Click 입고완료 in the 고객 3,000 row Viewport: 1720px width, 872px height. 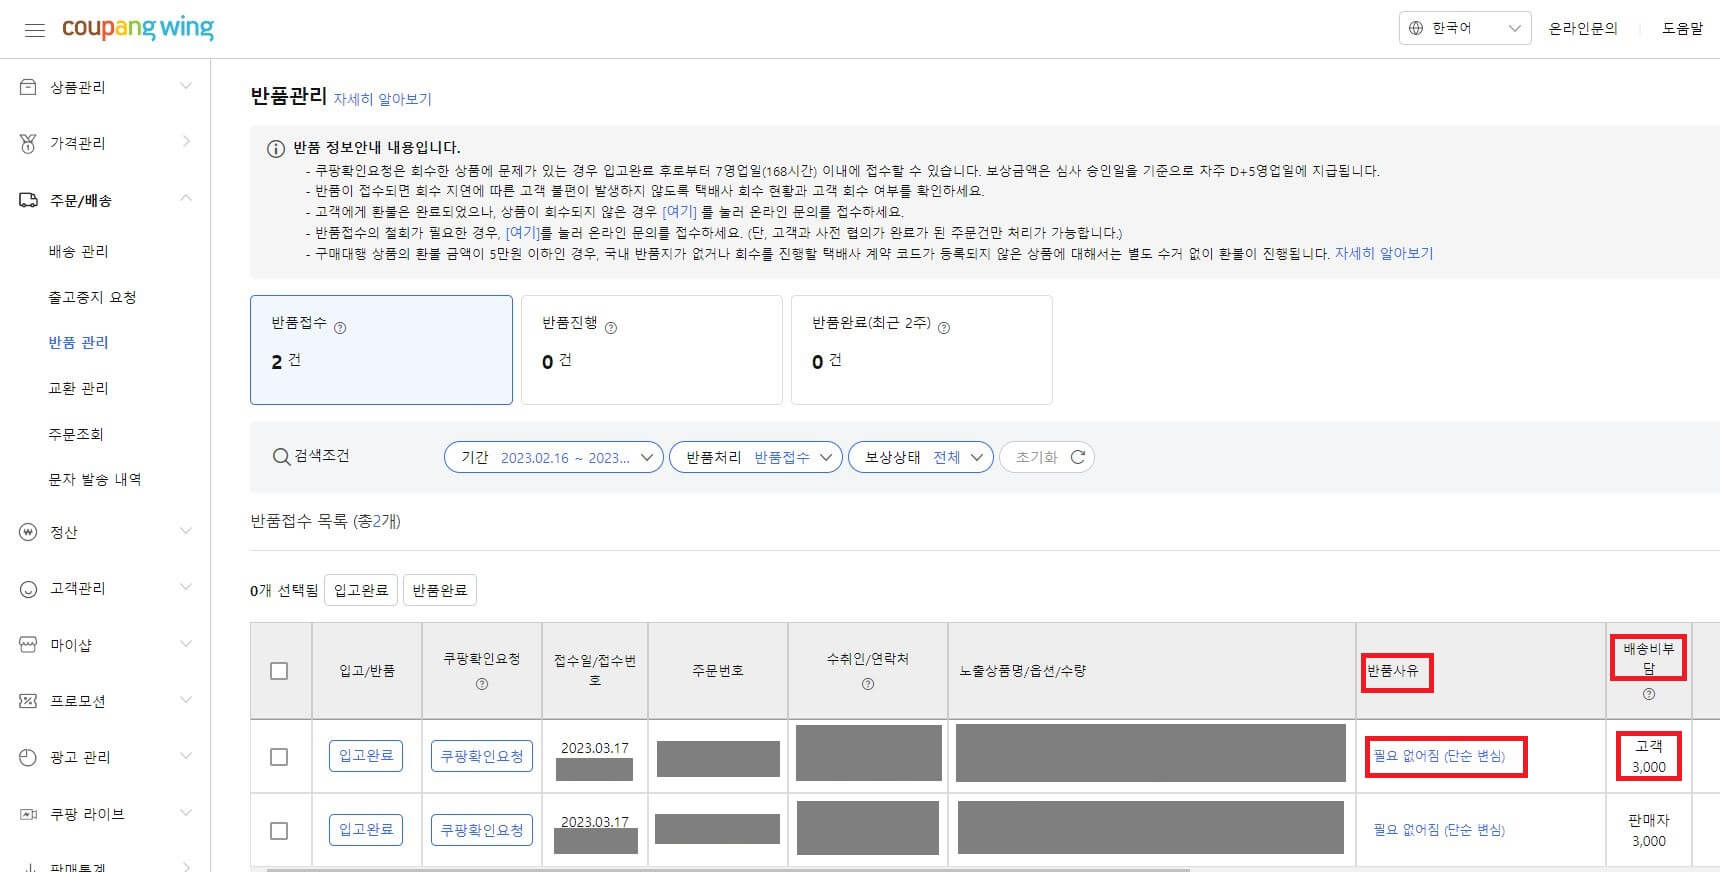click(366, 756)
